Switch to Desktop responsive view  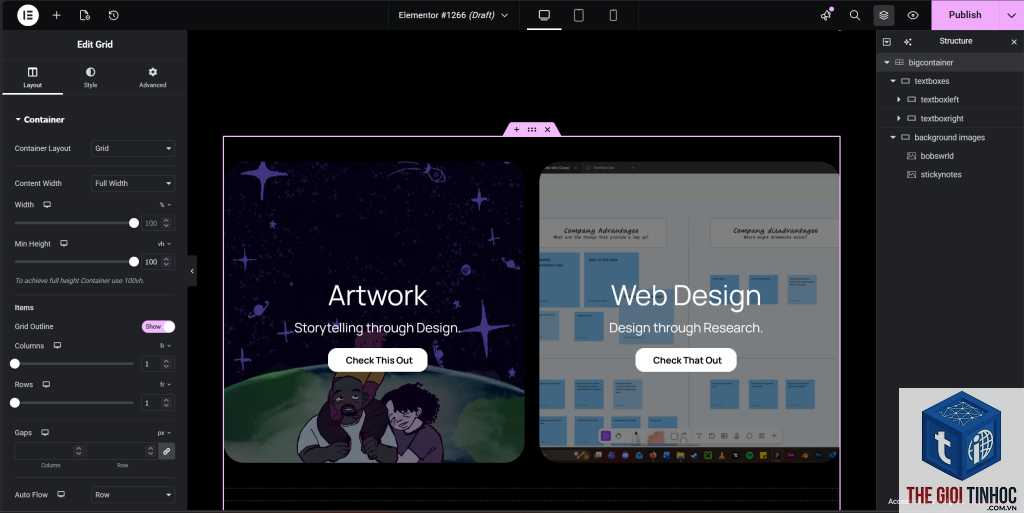tap(544, 15)
